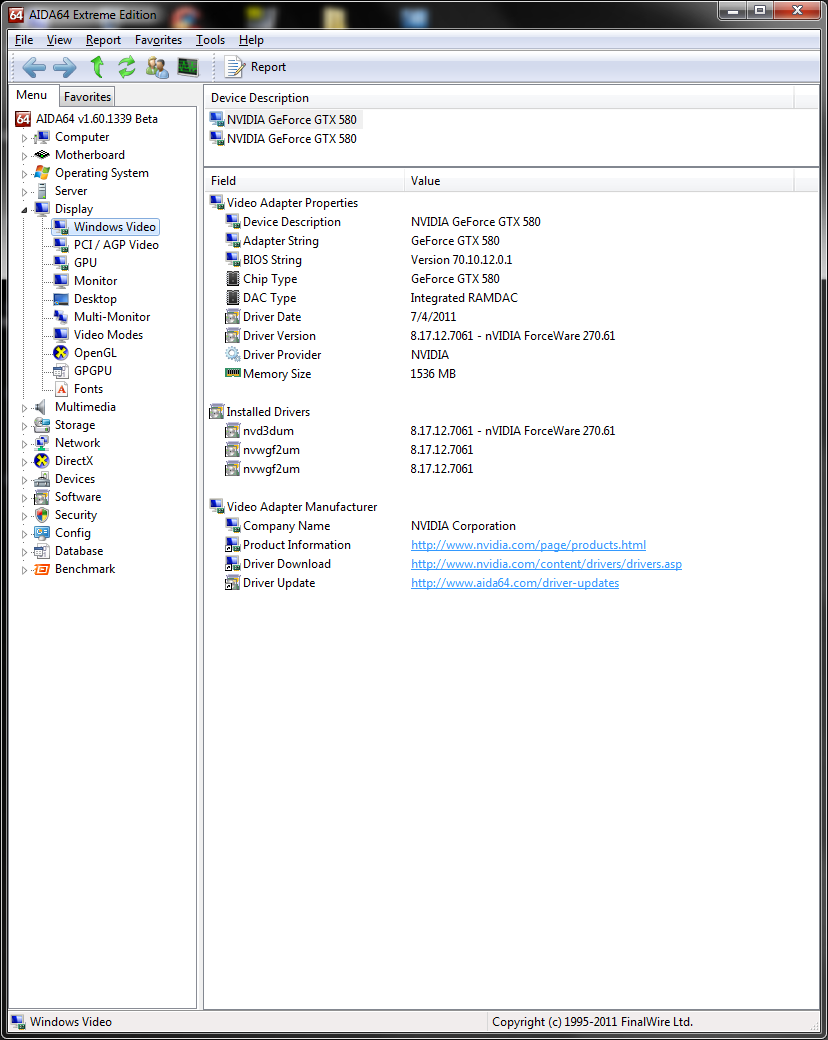Select the GPU tree icon

(61, 263)
